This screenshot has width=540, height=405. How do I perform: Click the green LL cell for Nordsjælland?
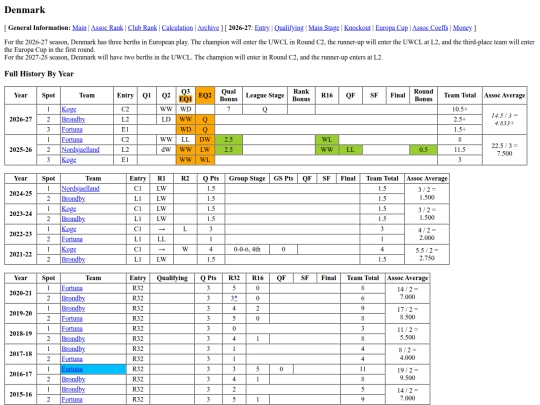coord(350,149)
